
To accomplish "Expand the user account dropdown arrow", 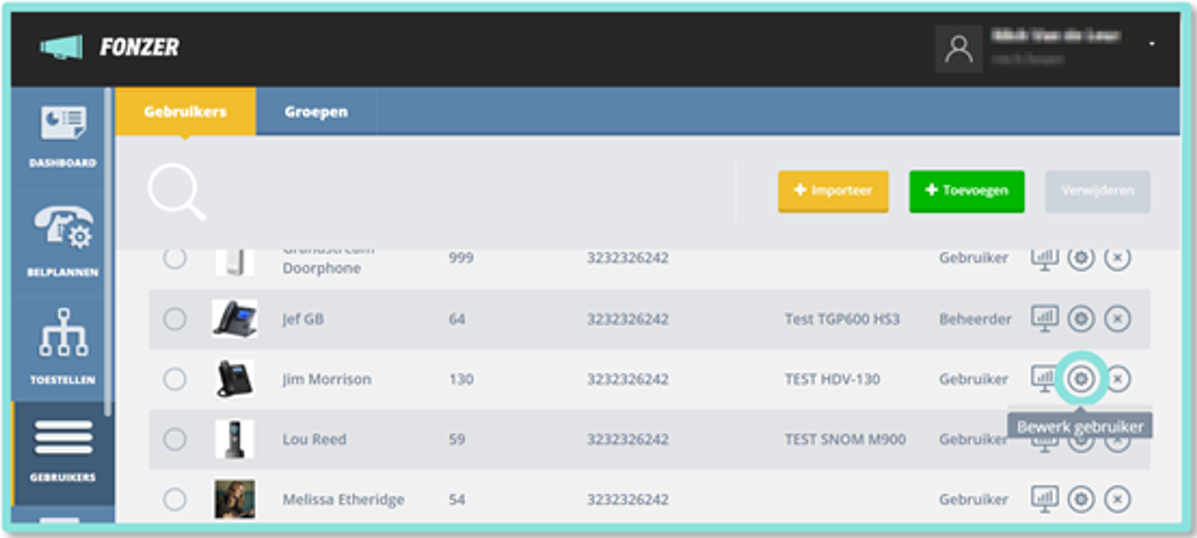I will point(1152,44).
